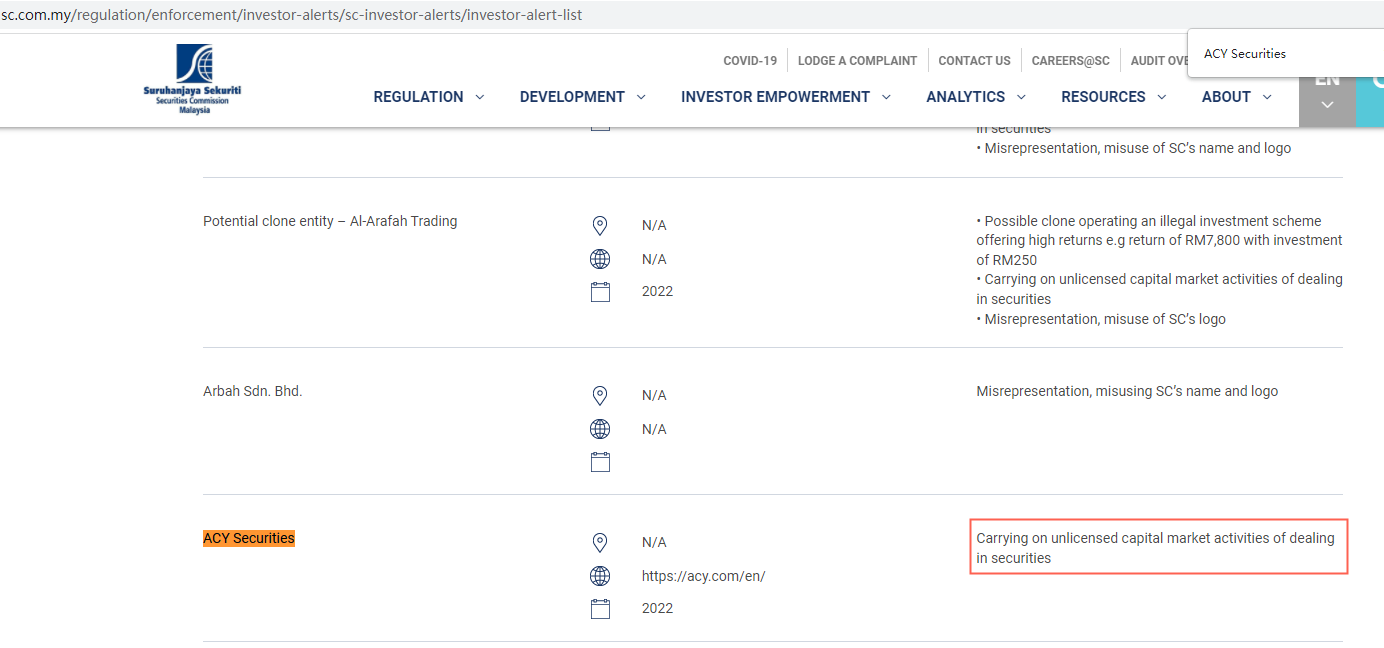Click the globe icon in Arbah Sdn. Bhd. row

pyautogui.click(x=600, y=429)
